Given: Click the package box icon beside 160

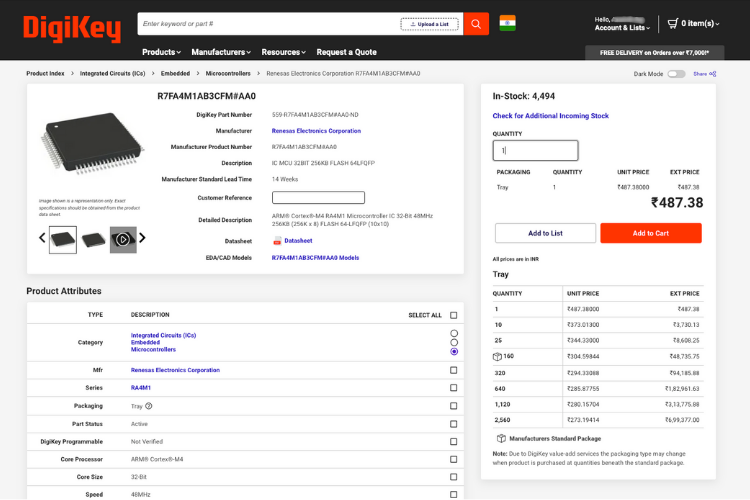Looking at the screenshot, I should [497, 356].
